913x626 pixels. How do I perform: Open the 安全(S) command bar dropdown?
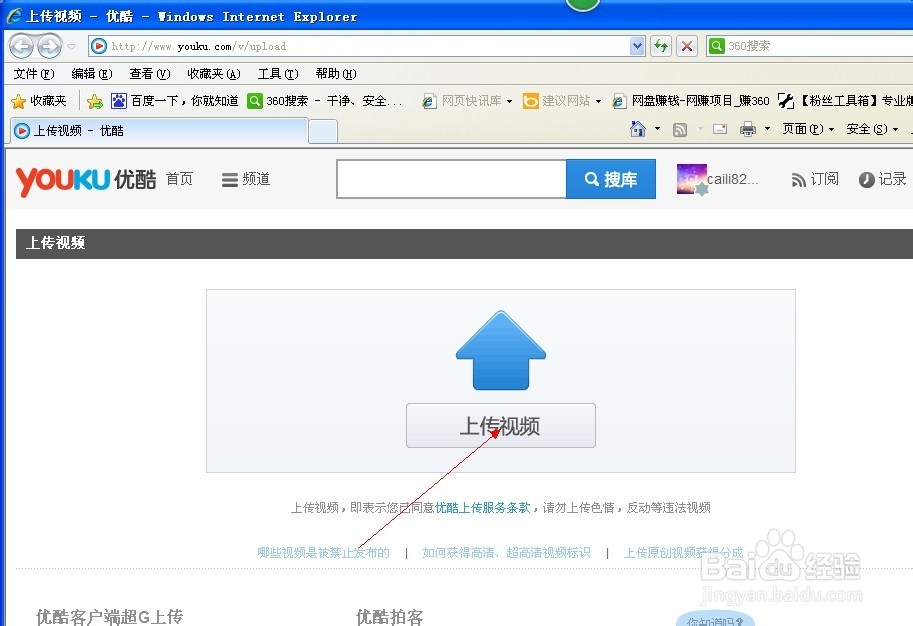coord(872,129)
